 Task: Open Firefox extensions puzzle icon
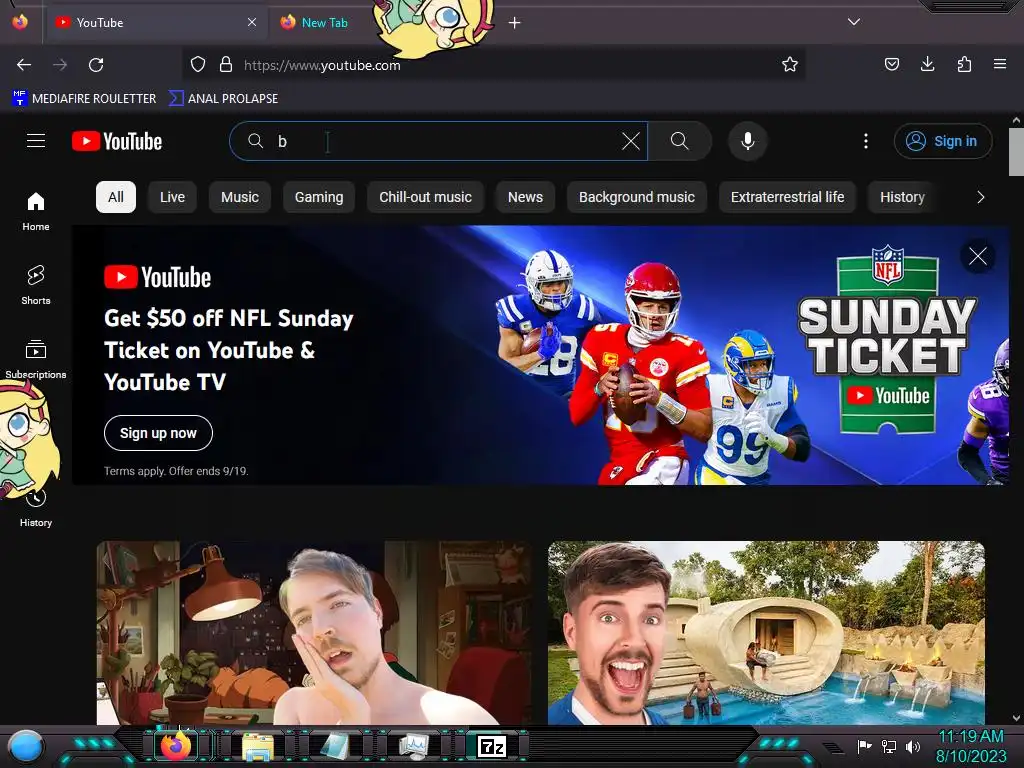964,64
